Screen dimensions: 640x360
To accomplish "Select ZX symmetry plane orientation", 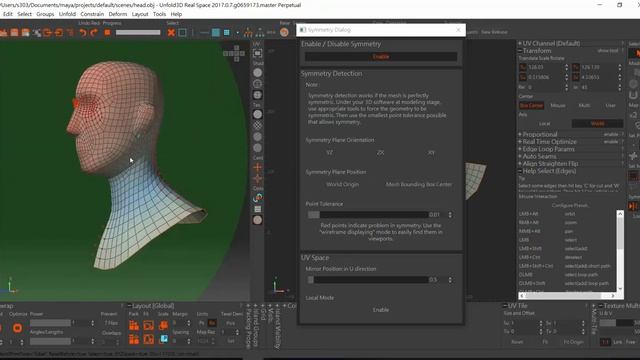I will click(x=380, y=153).
